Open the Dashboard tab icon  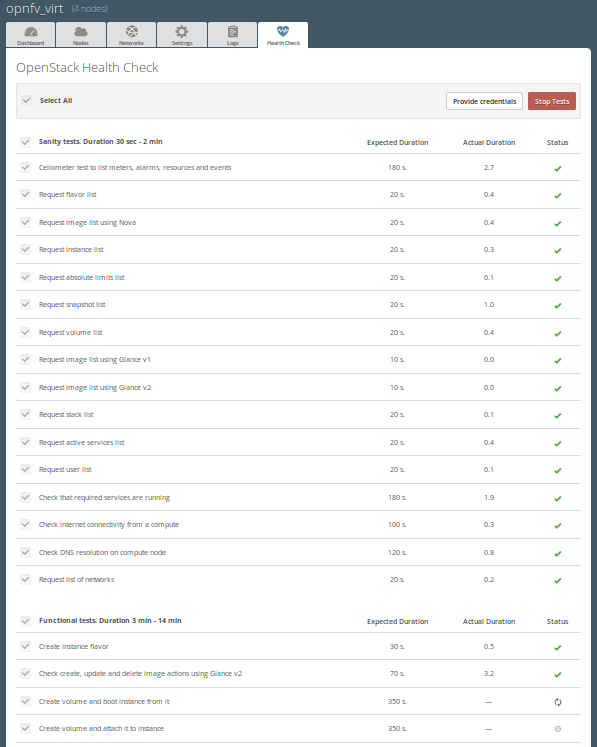click(31, 34)
